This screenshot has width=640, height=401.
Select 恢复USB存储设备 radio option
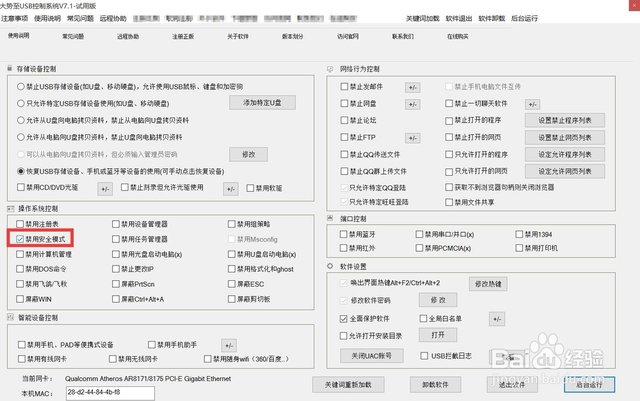(x=21, y=171)
